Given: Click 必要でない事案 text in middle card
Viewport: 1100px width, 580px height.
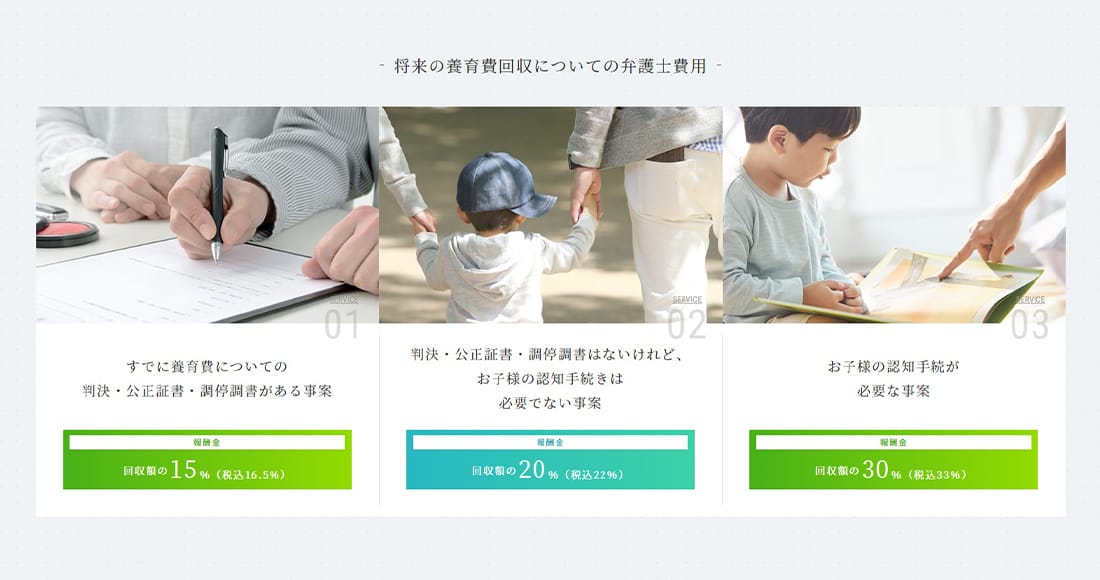Looking at the screenshot, I should [x=550, y=403].
